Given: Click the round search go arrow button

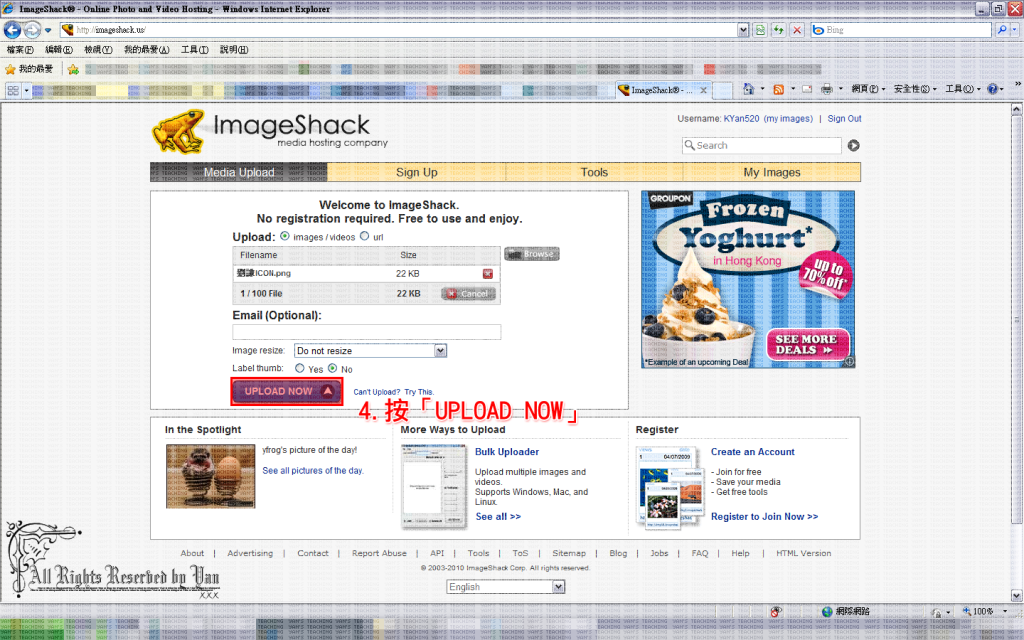Looking at the screenshot, I should [853, 146].
